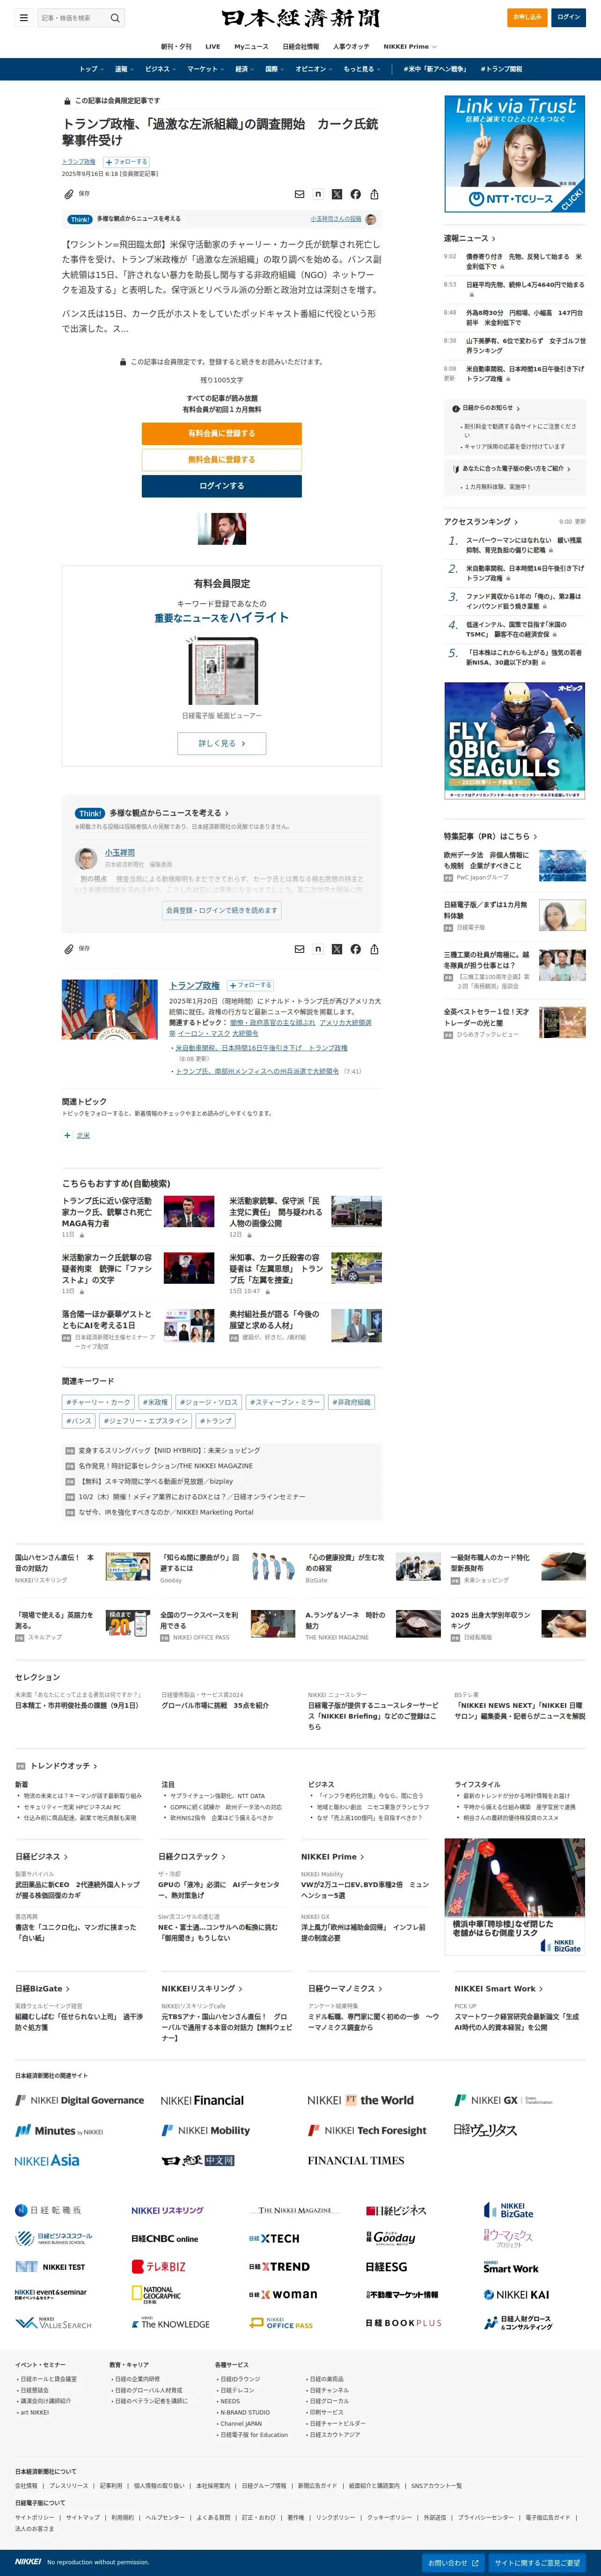
Task: Click the NIKKEI logo in footer bar
Action: coord(28,2562)
